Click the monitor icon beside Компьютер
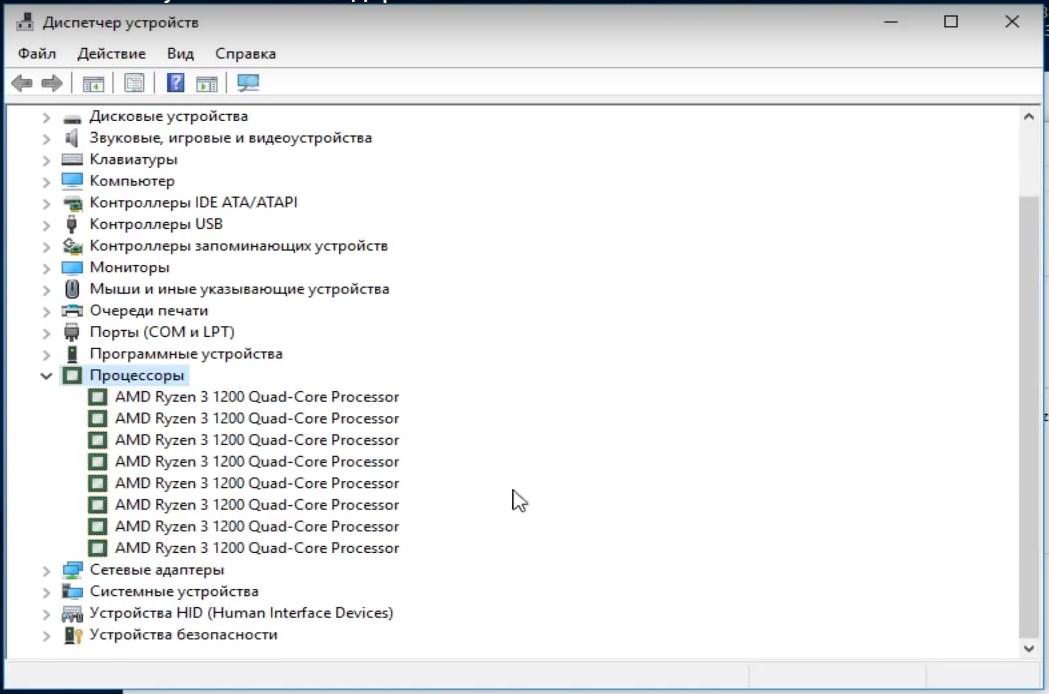The width and height of the screenshot is (1049, 694). (72, 181)
